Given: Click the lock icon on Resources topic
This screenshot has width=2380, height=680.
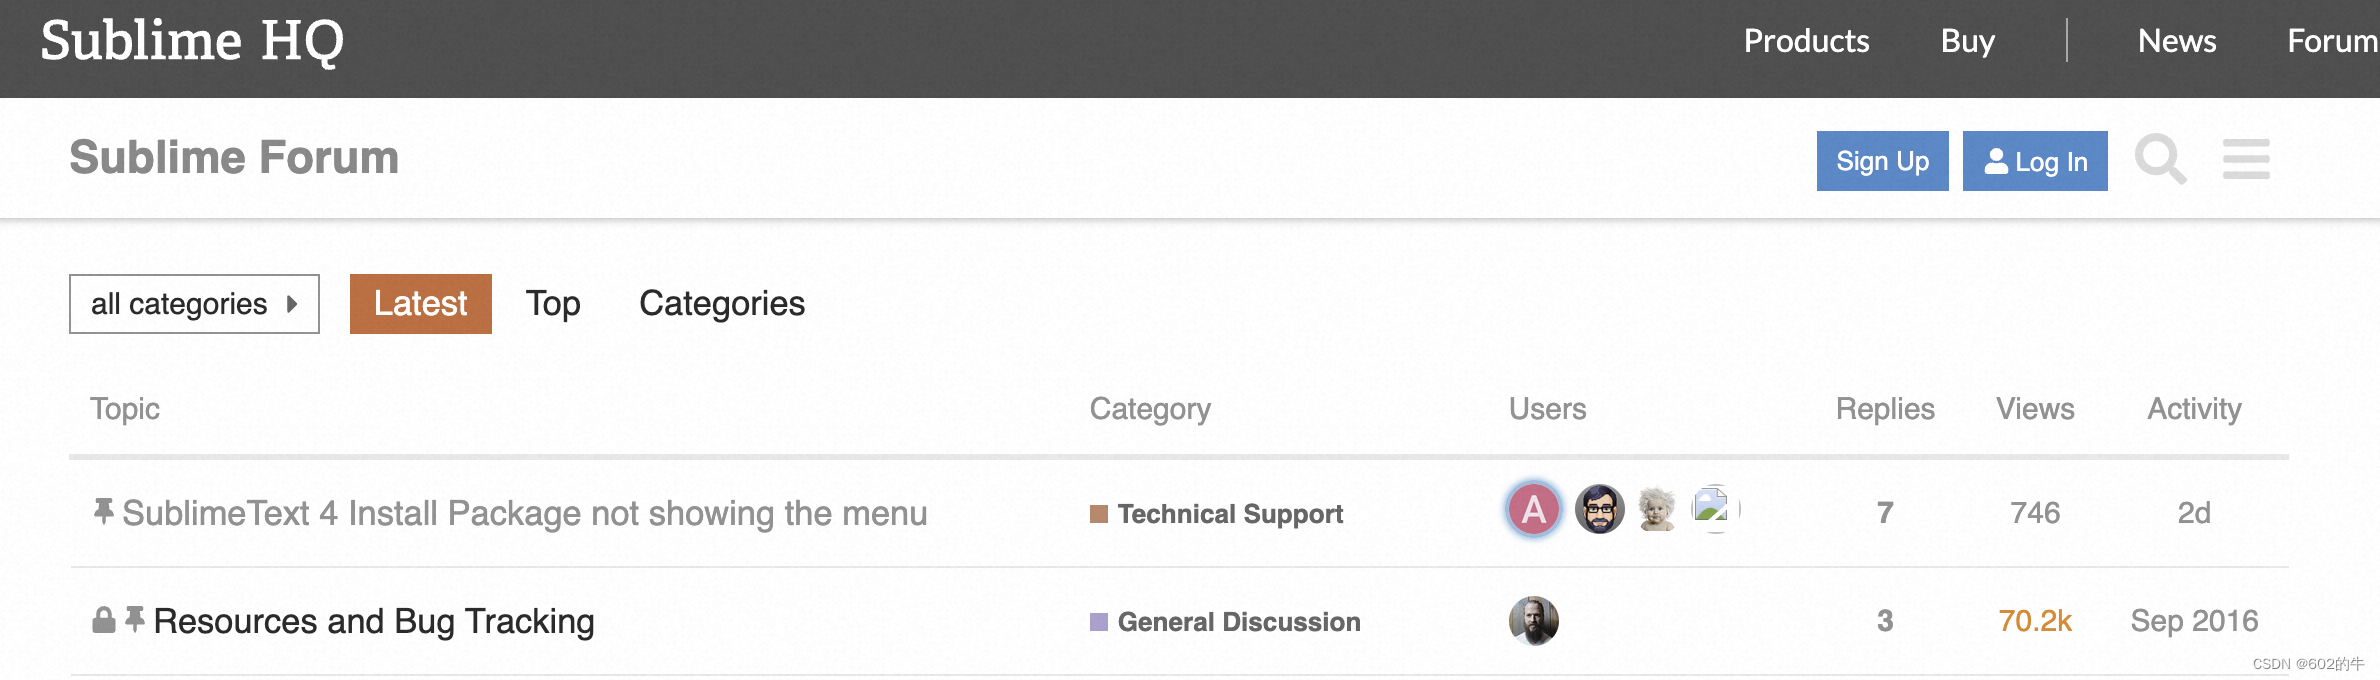Looking at the screenshot, I should coord(103,620).
